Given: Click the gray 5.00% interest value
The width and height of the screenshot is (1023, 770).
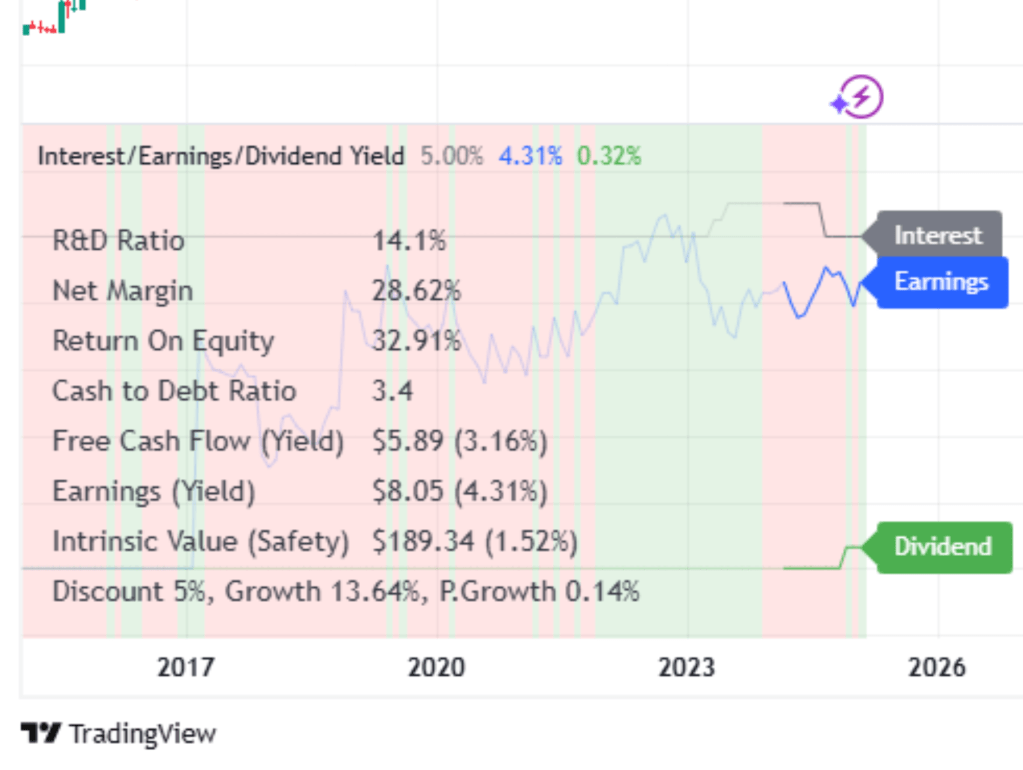Looking at the screenshot, I should pos(451,155).
